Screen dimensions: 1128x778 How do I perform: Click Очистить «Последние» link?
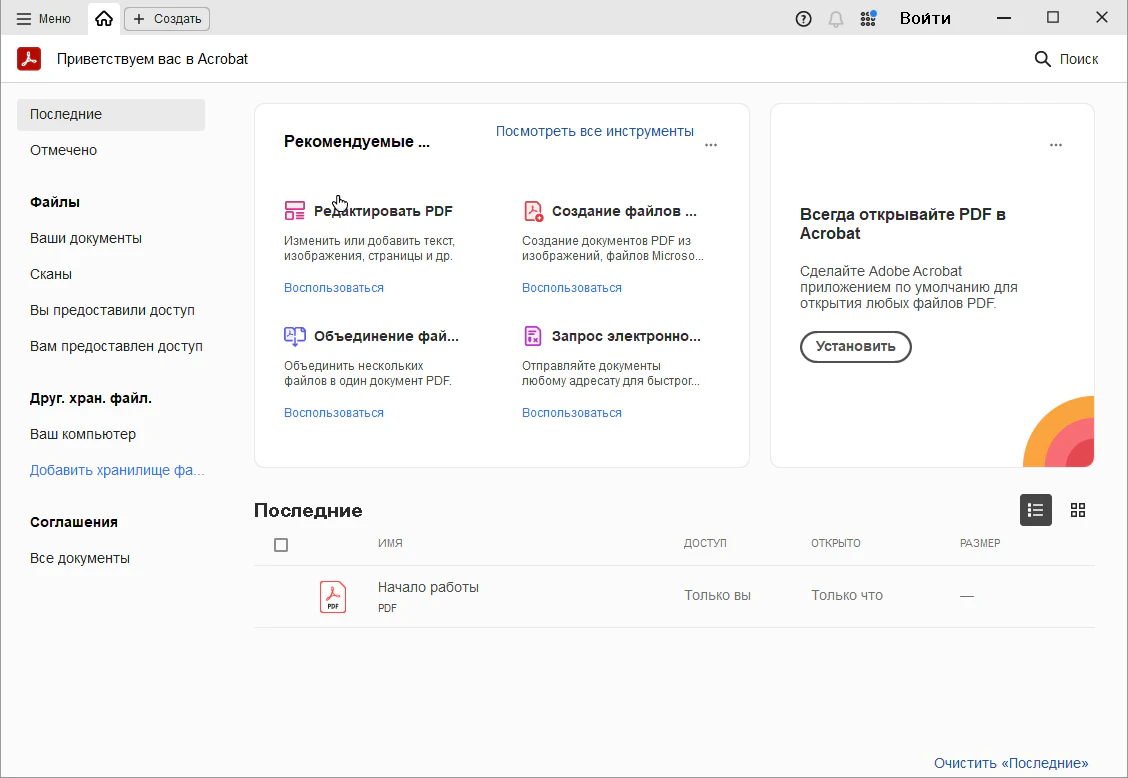[1010, 763]
